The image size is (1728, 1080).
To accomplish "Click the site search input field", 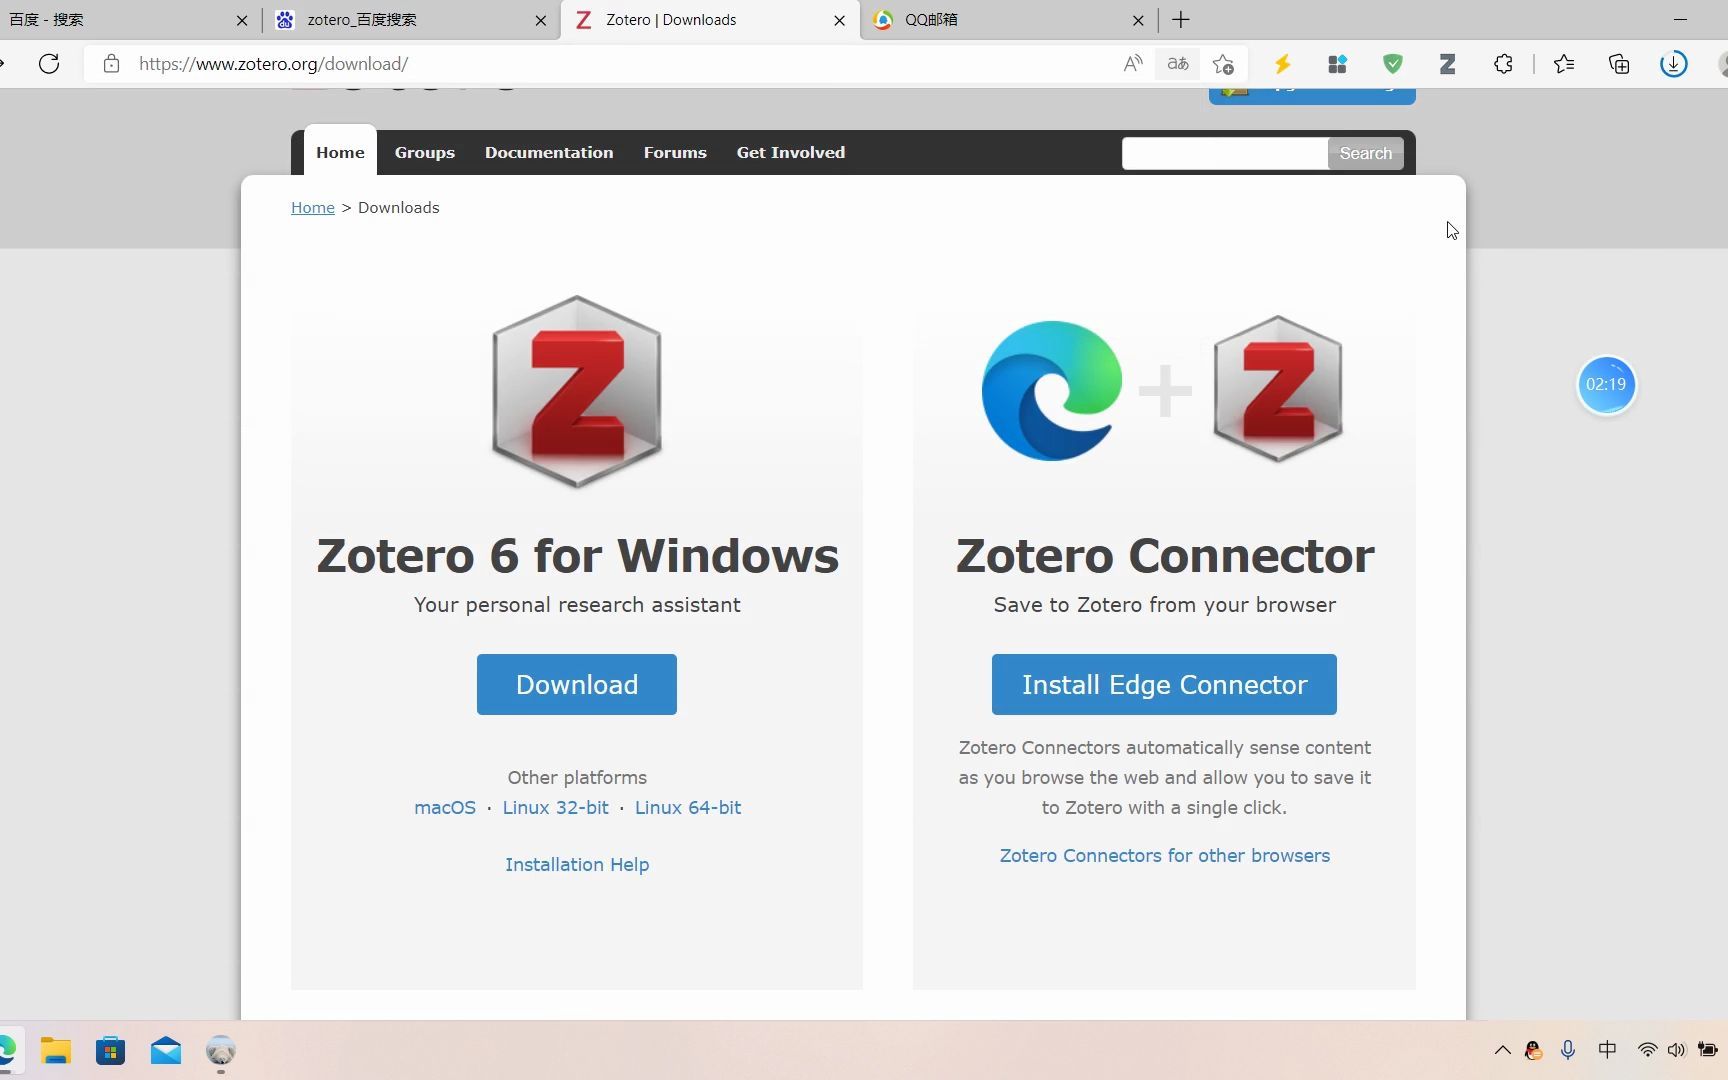I will [1225, 153].
